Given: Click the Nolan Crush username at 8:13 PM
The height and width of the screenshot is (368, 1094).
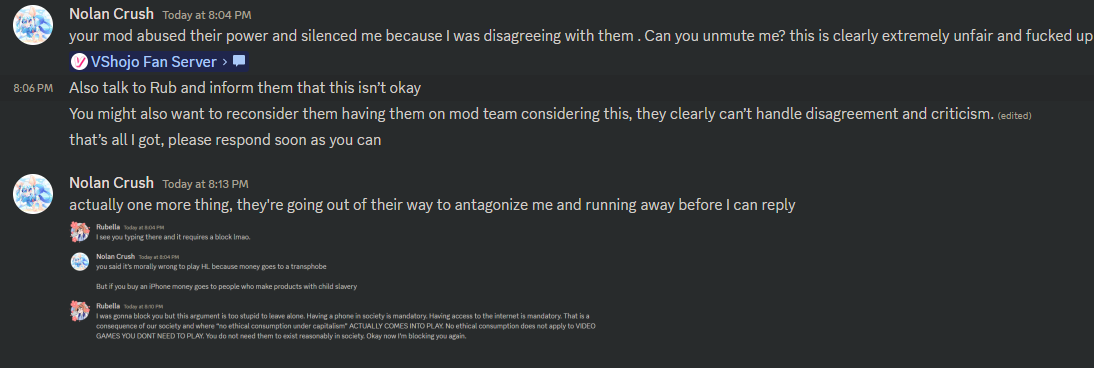Looking at the screenshot, I should [x=112, y=183].
